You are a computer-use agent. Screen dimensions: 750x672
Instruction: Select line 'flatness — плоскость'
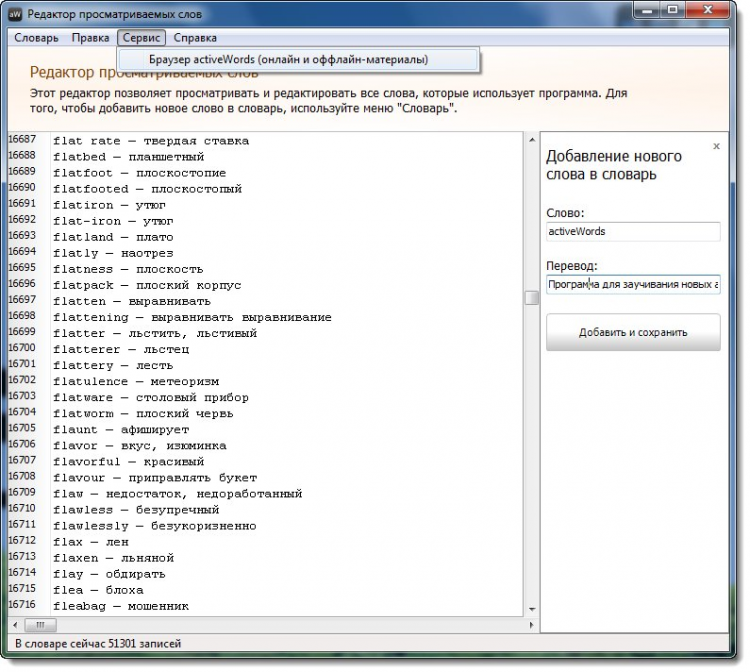tap(128, 269)
